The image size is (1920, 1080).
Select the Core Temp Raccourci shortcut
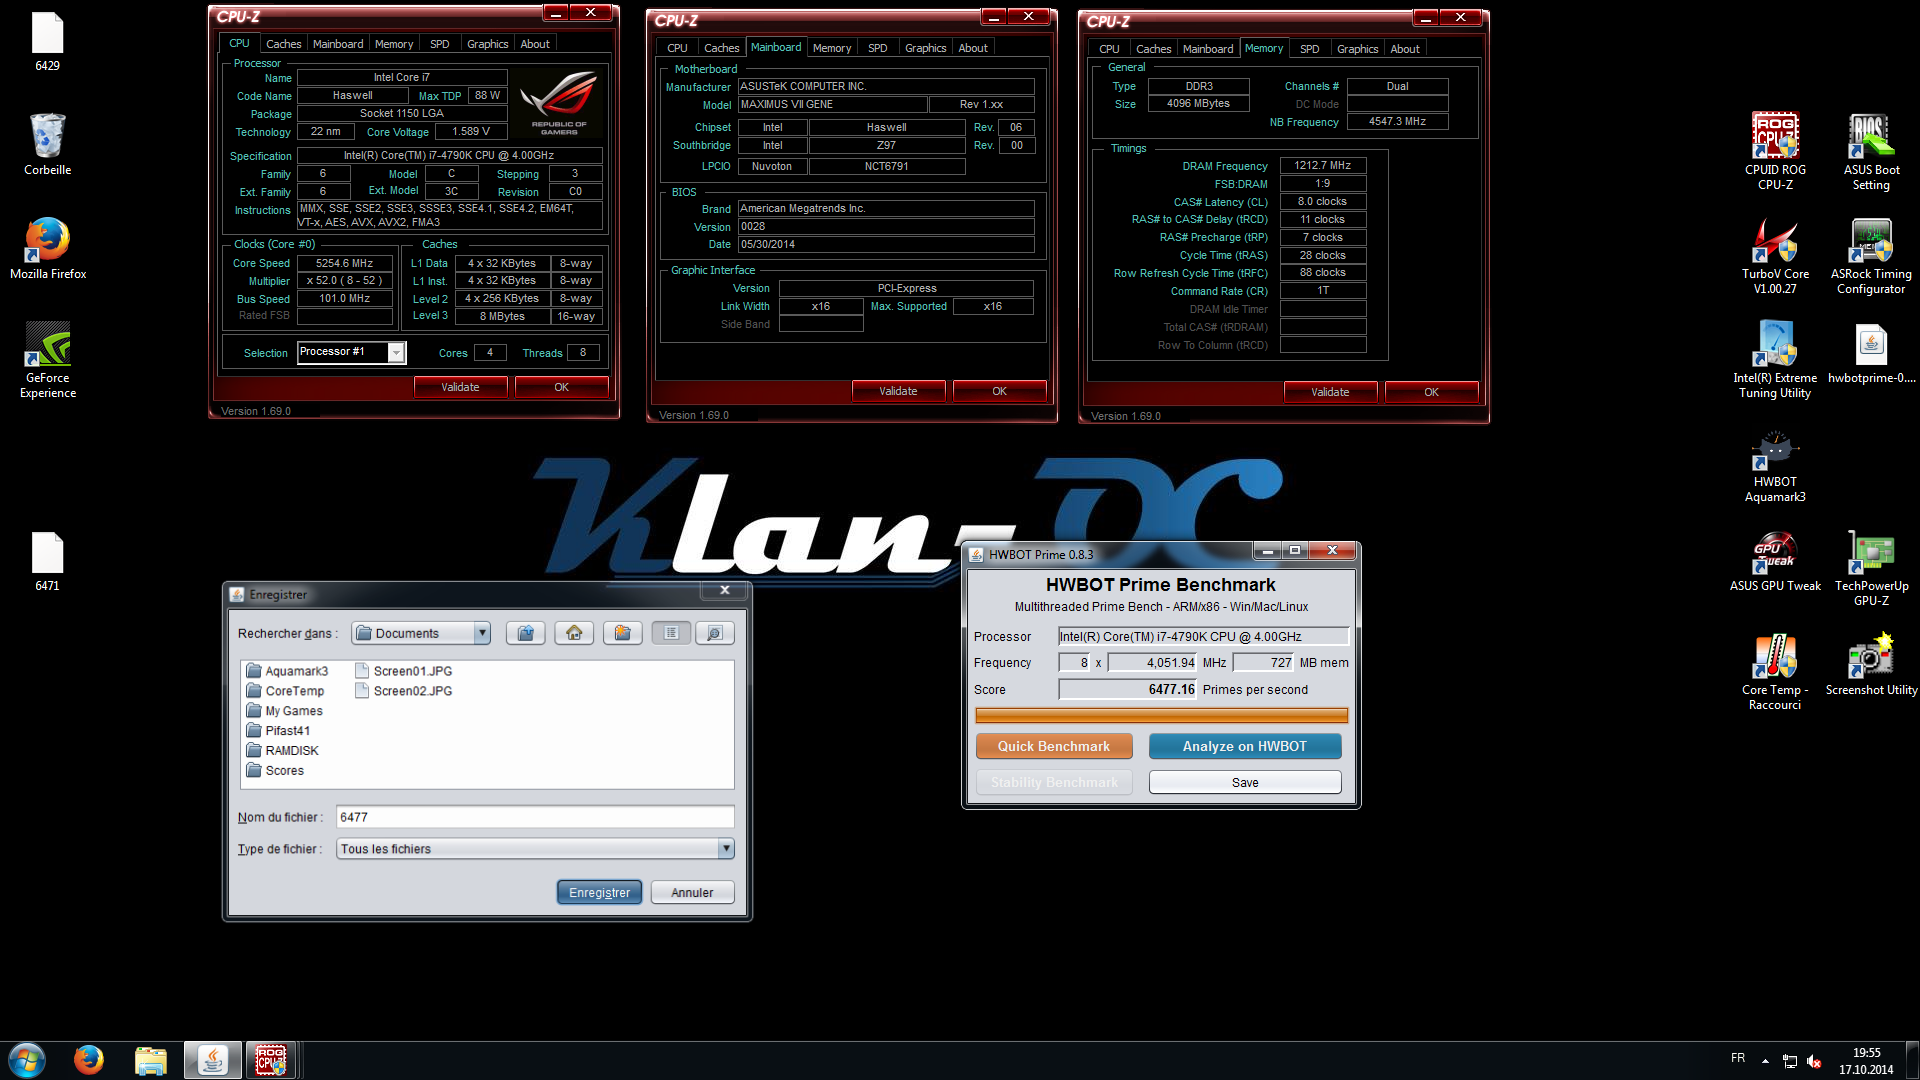pos(1775,672)
